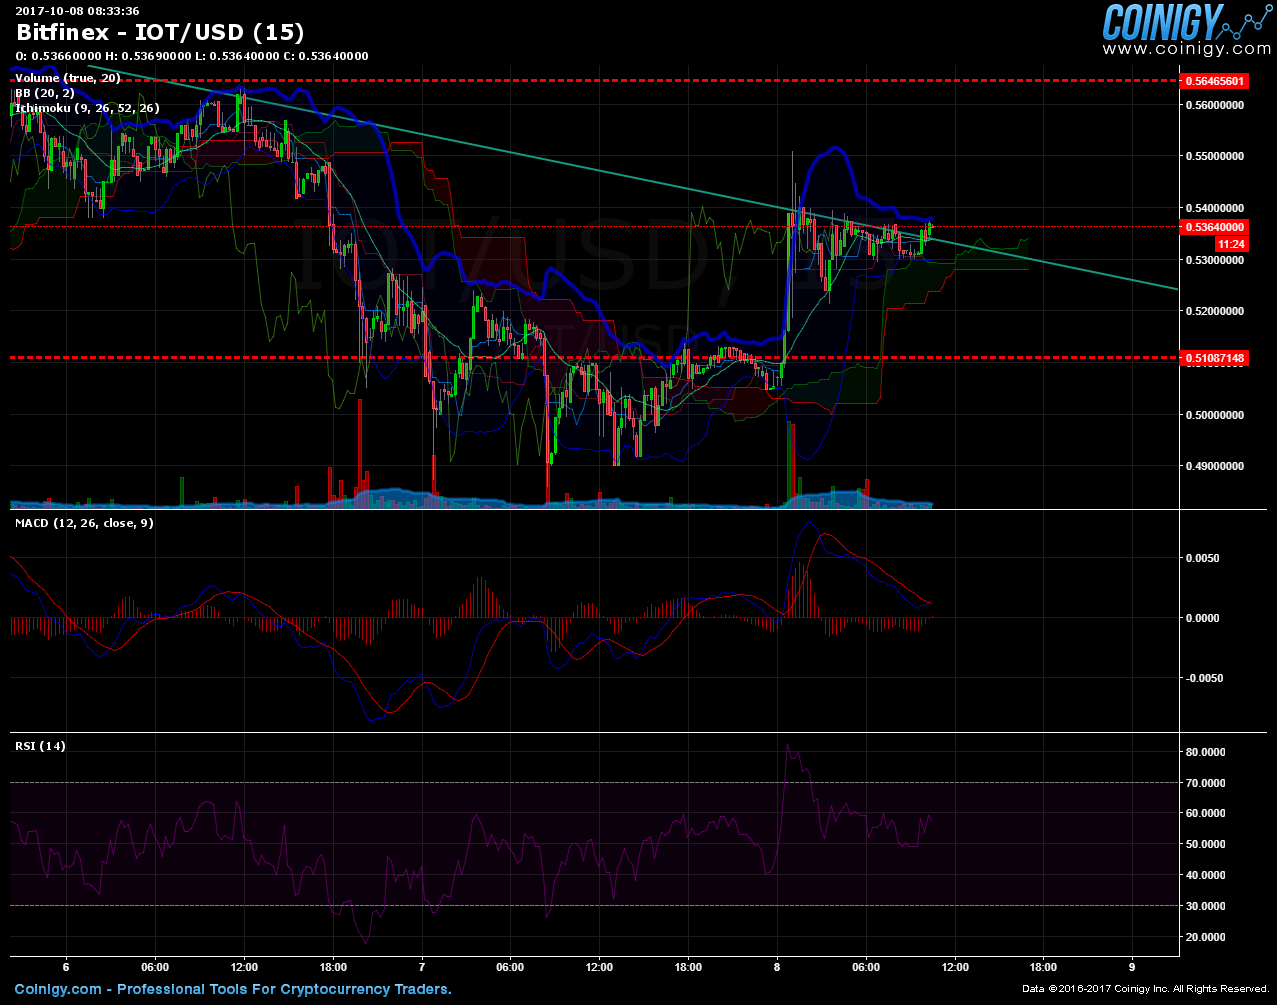Select the timestamp 2017-10-08 08:33:36
The width and height of the screenshot is (1277, 1005).
click(x=77, y=11)
